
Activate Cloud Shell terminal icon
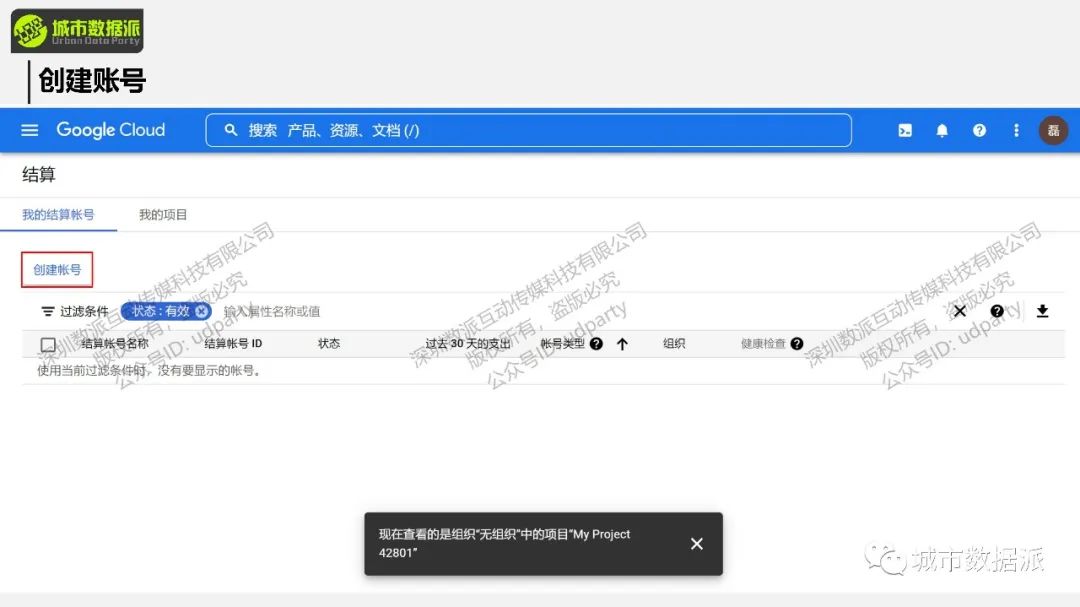[x=905, y=130]
